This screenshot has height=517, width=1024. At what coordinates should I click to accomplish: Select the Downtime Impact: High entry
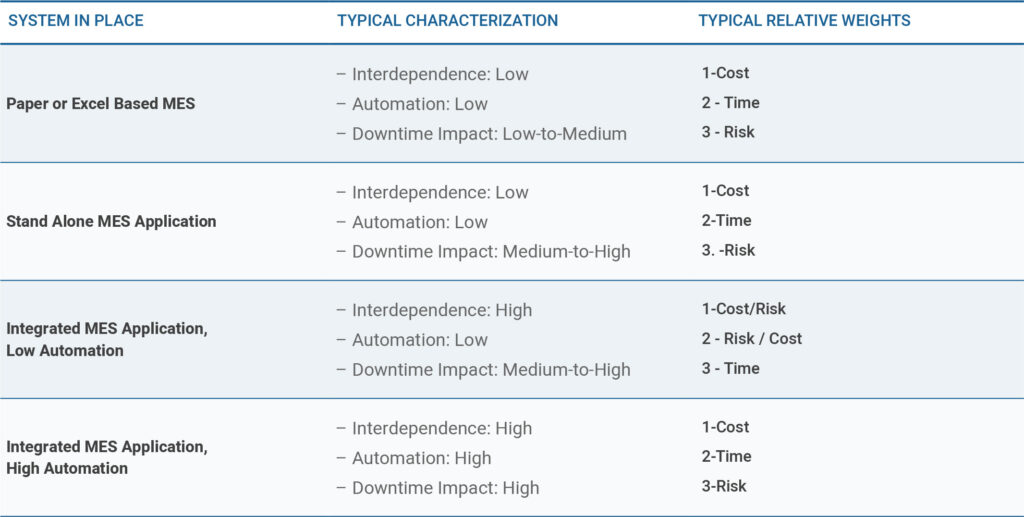pyautogui.click(x=445, y=488)
